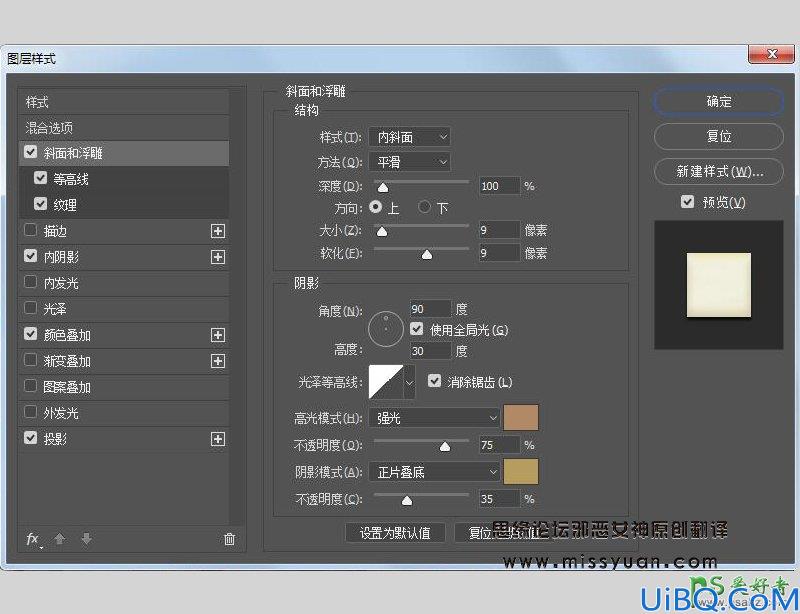The image size is (800, 614).
Task: Open the 样式 内斜面 dropdown
Action: (410, 137)
